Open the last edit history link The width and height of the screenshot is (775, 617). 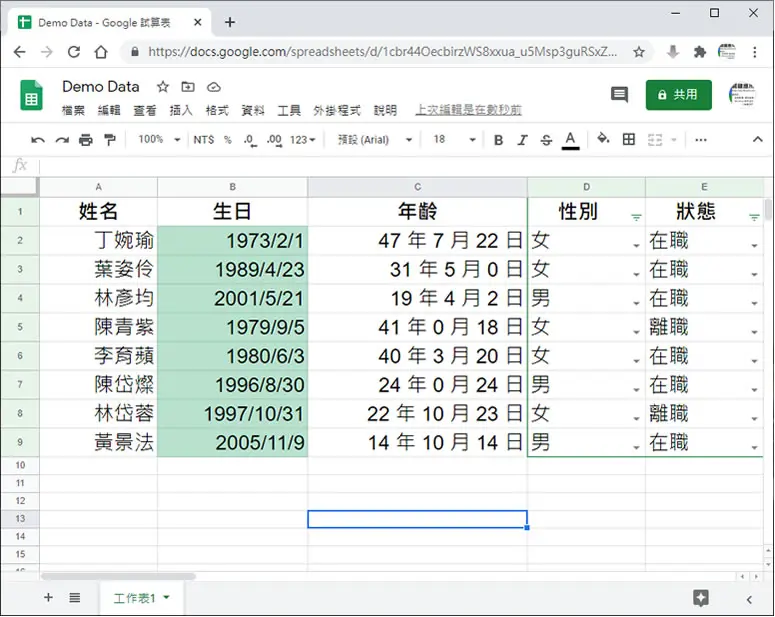468,110
